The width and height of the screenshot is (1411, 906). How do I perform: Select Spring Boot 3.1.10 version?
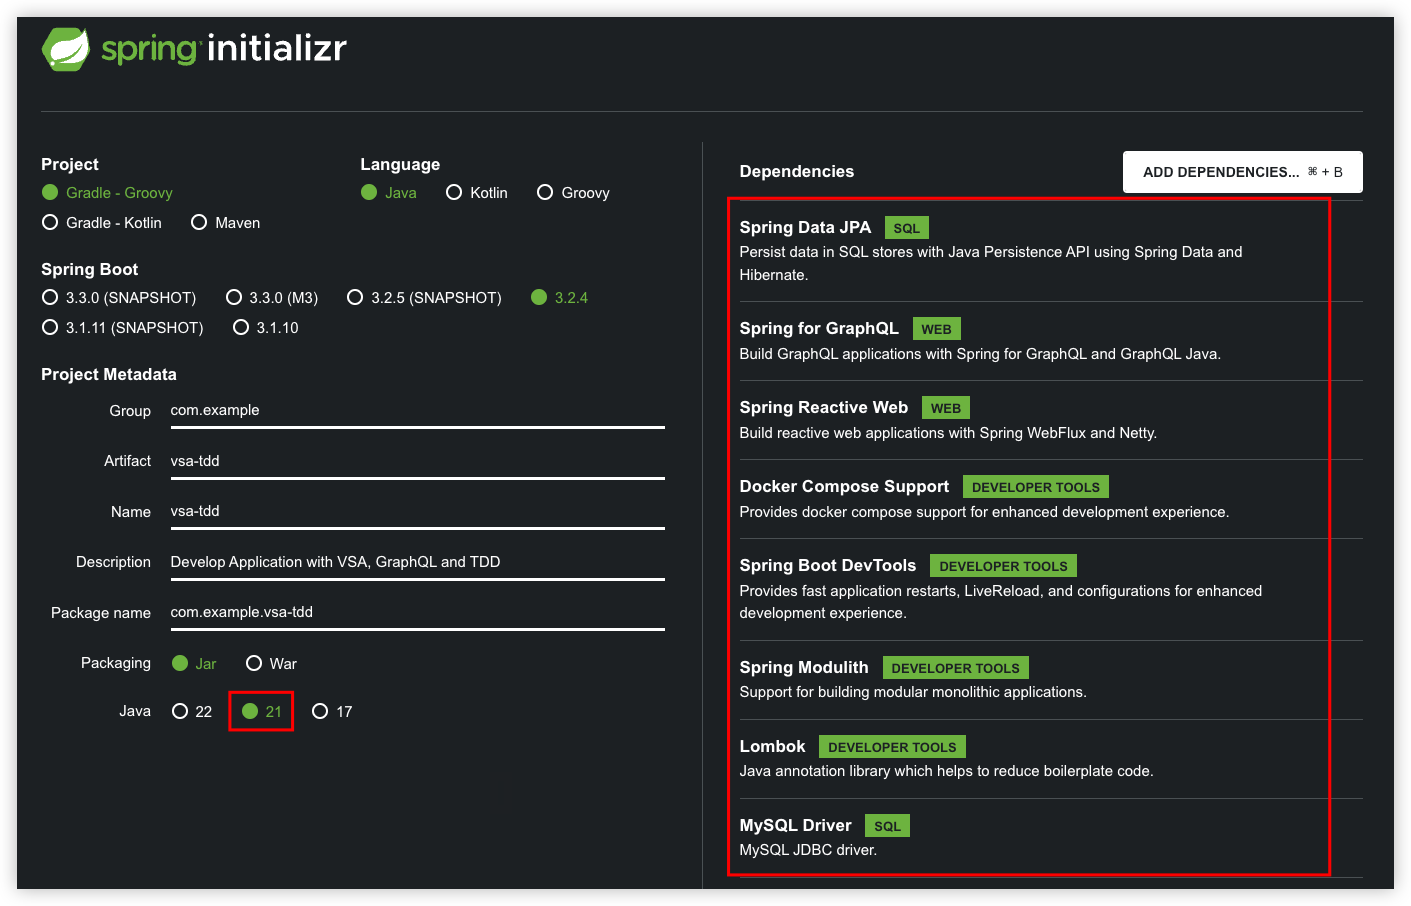click(x=265, y=328)
